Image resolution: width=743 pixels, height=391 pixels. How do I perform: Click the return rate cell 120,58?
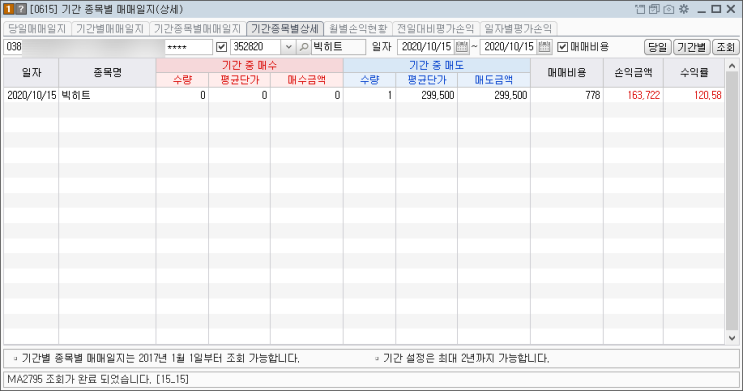tap(694, 95)
